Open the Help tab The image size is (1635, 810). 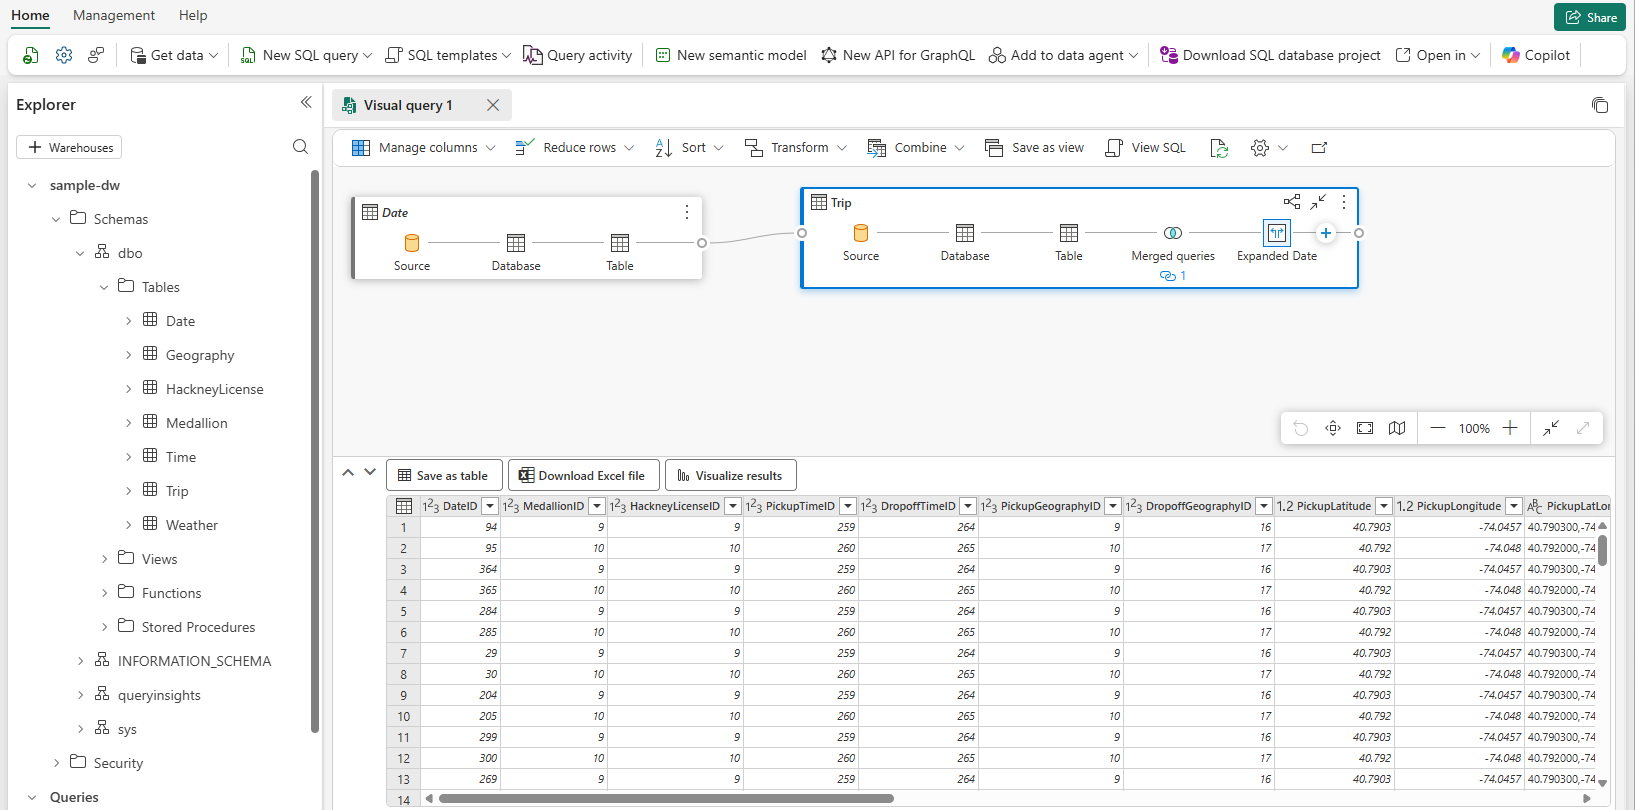(x=193, y=15)
